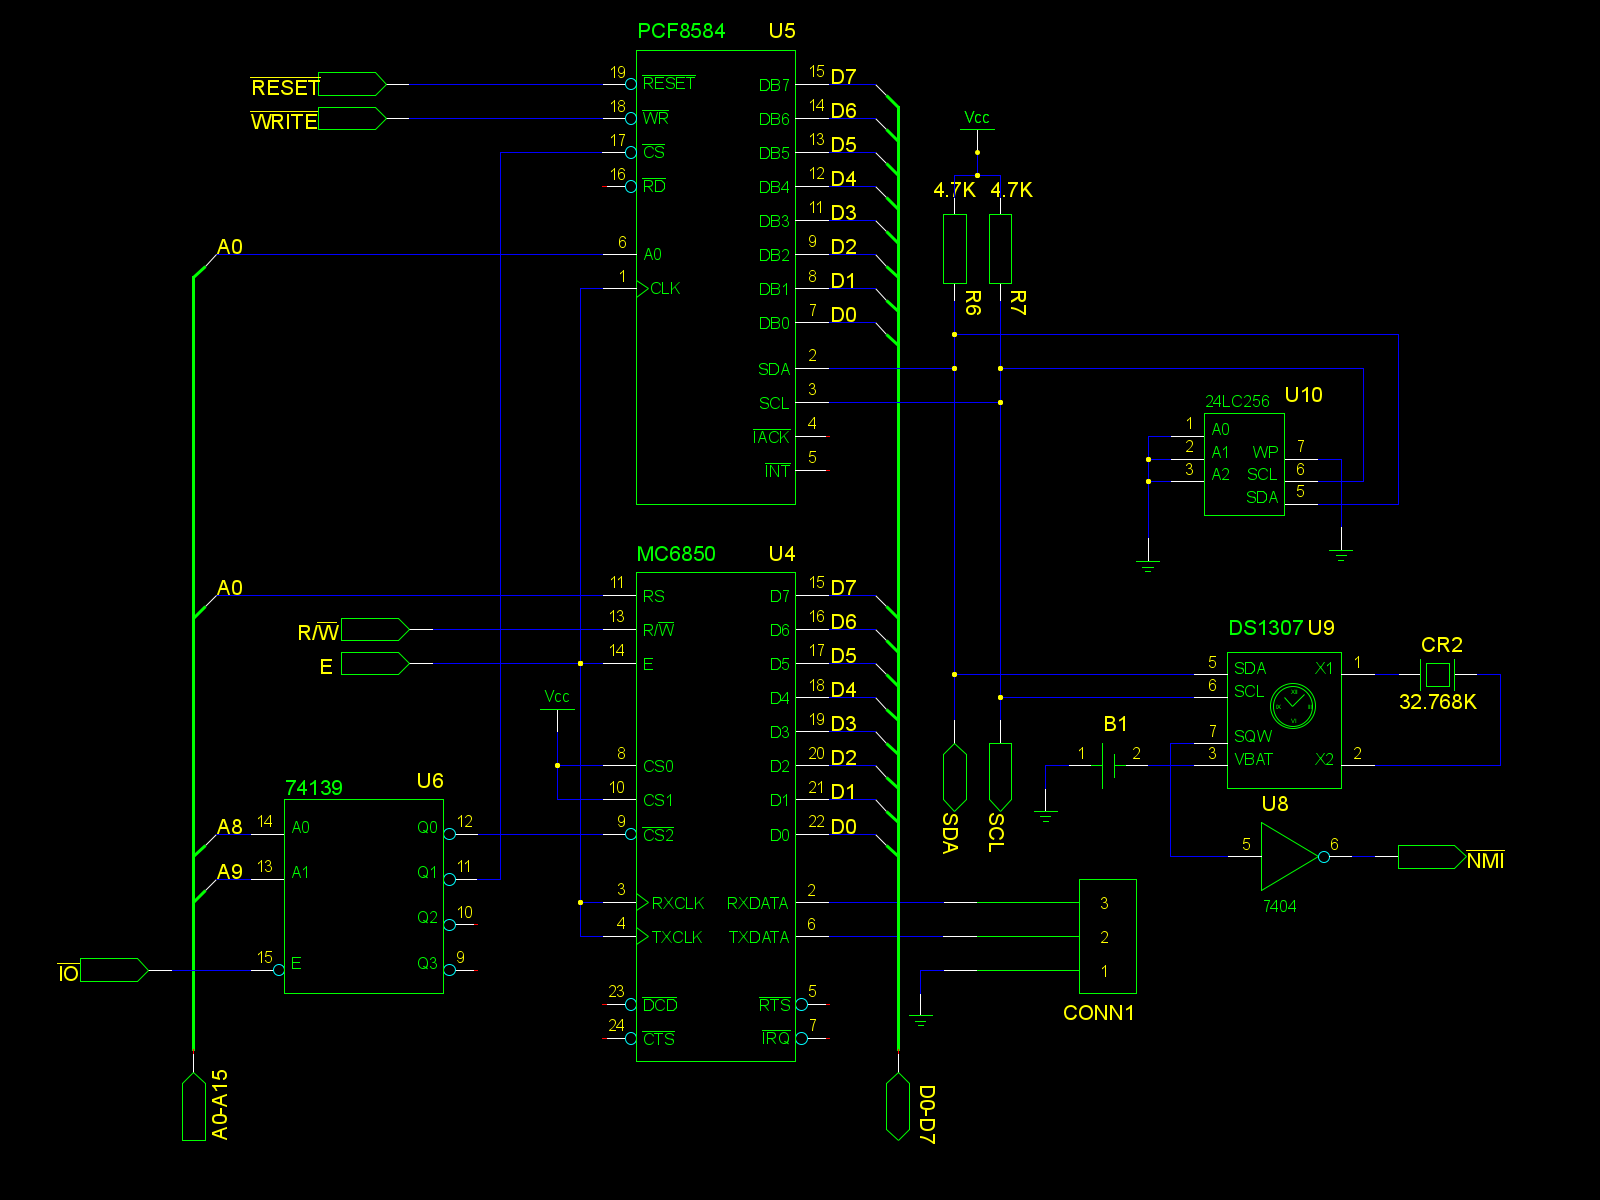The image size is (1600, 1200).
Task: Select the SDA port symbol
Action: 955,777
